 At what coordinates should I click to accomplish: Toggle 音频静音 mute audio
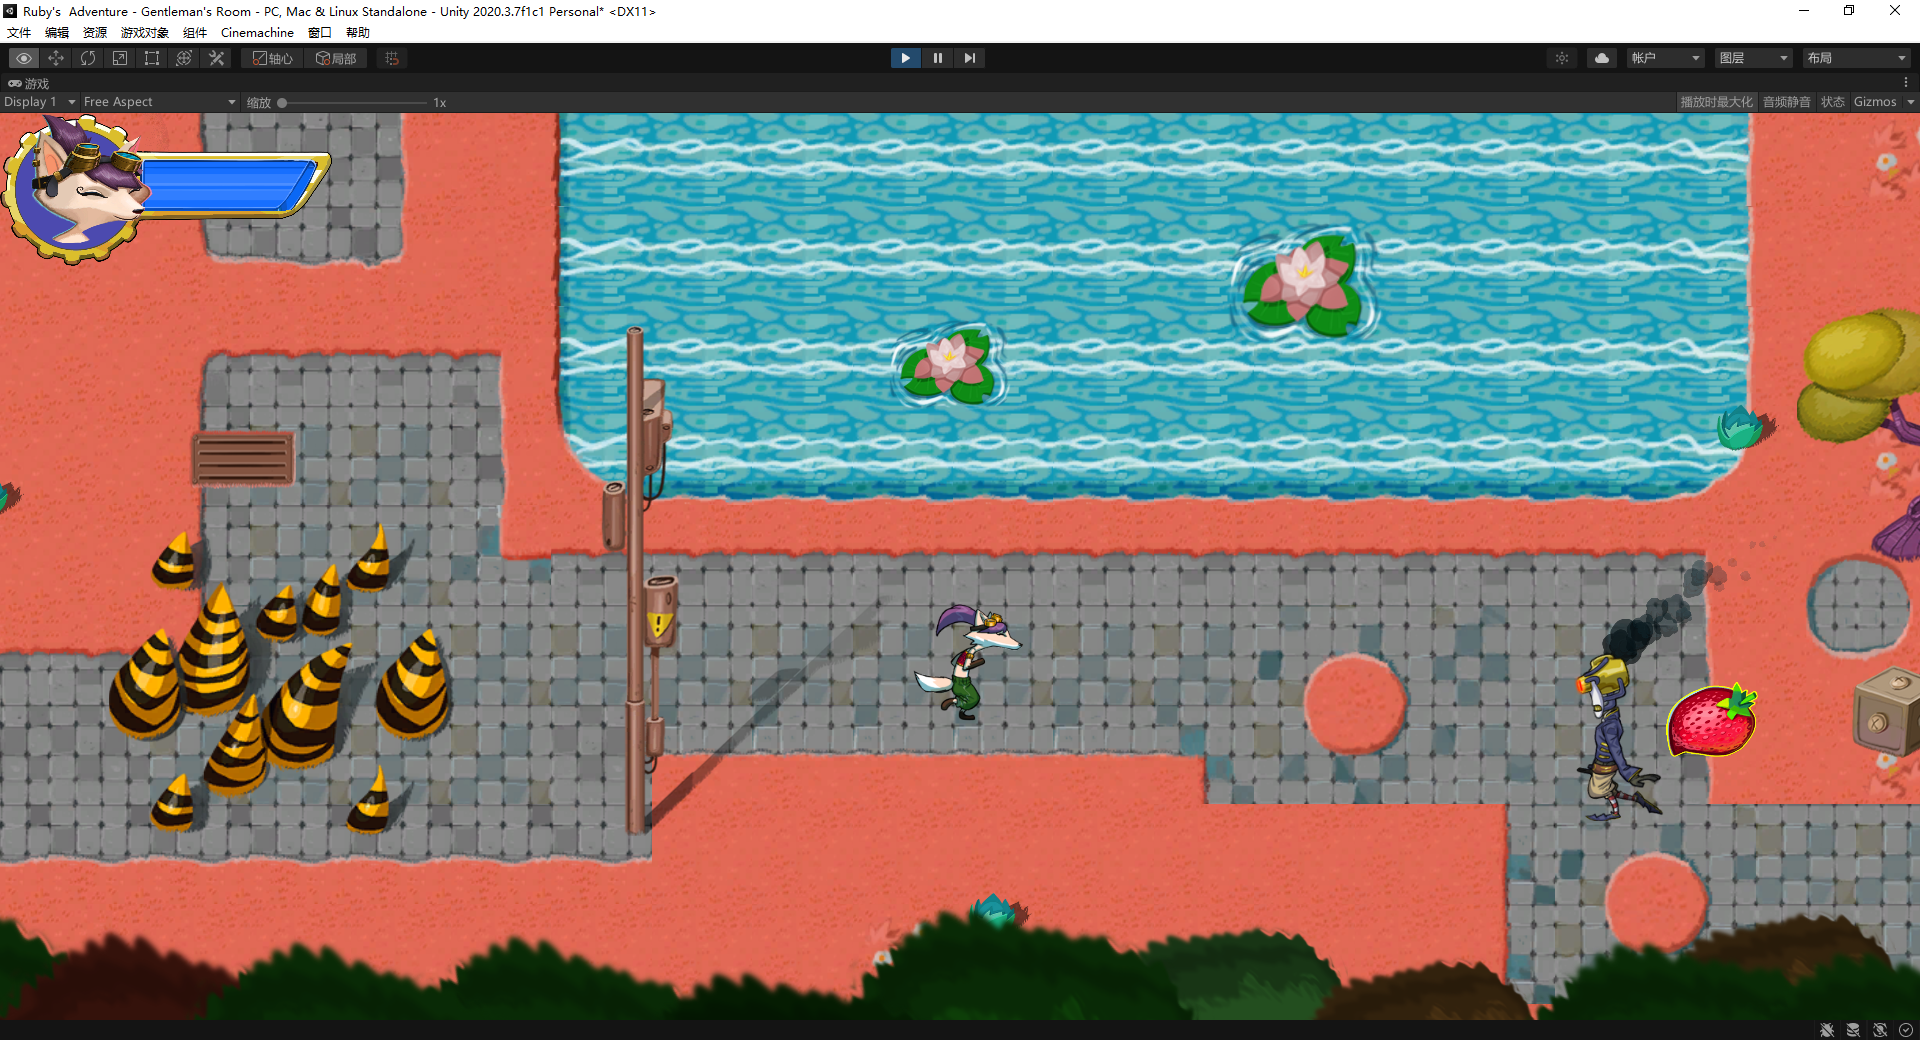tap(1786, 102)
